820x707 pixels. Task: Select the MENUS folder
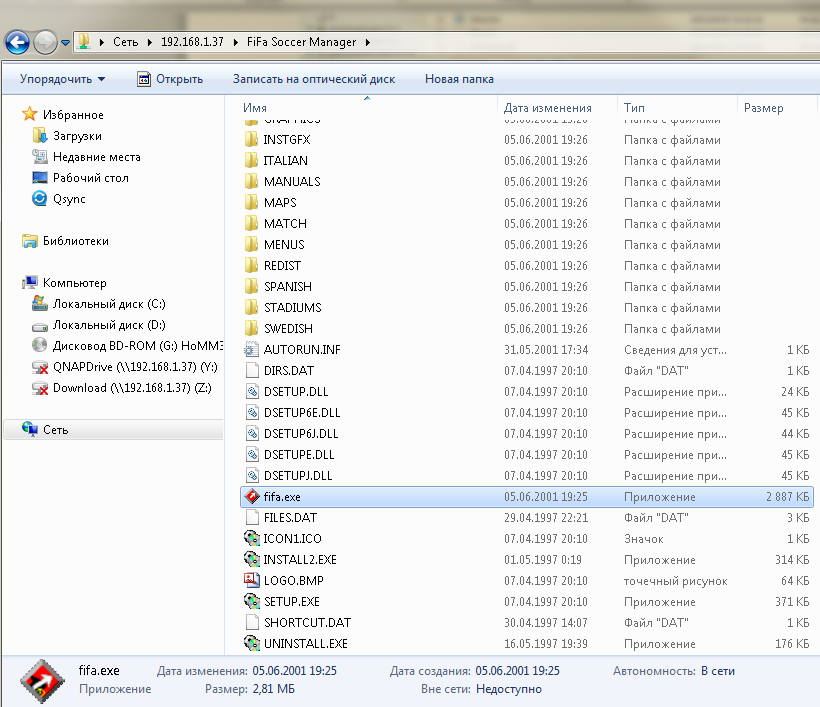[x=284, y=245]
